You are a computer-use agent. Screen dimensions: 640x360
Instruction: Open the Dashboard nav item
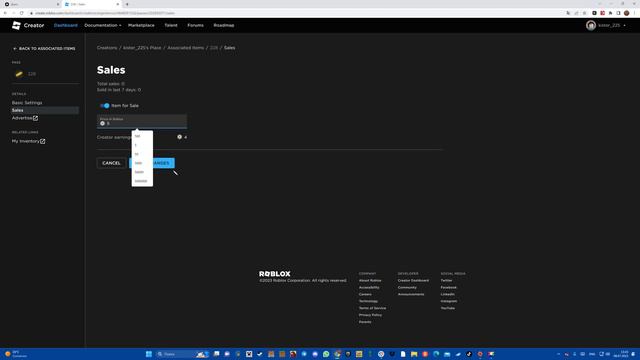[65, 25]
